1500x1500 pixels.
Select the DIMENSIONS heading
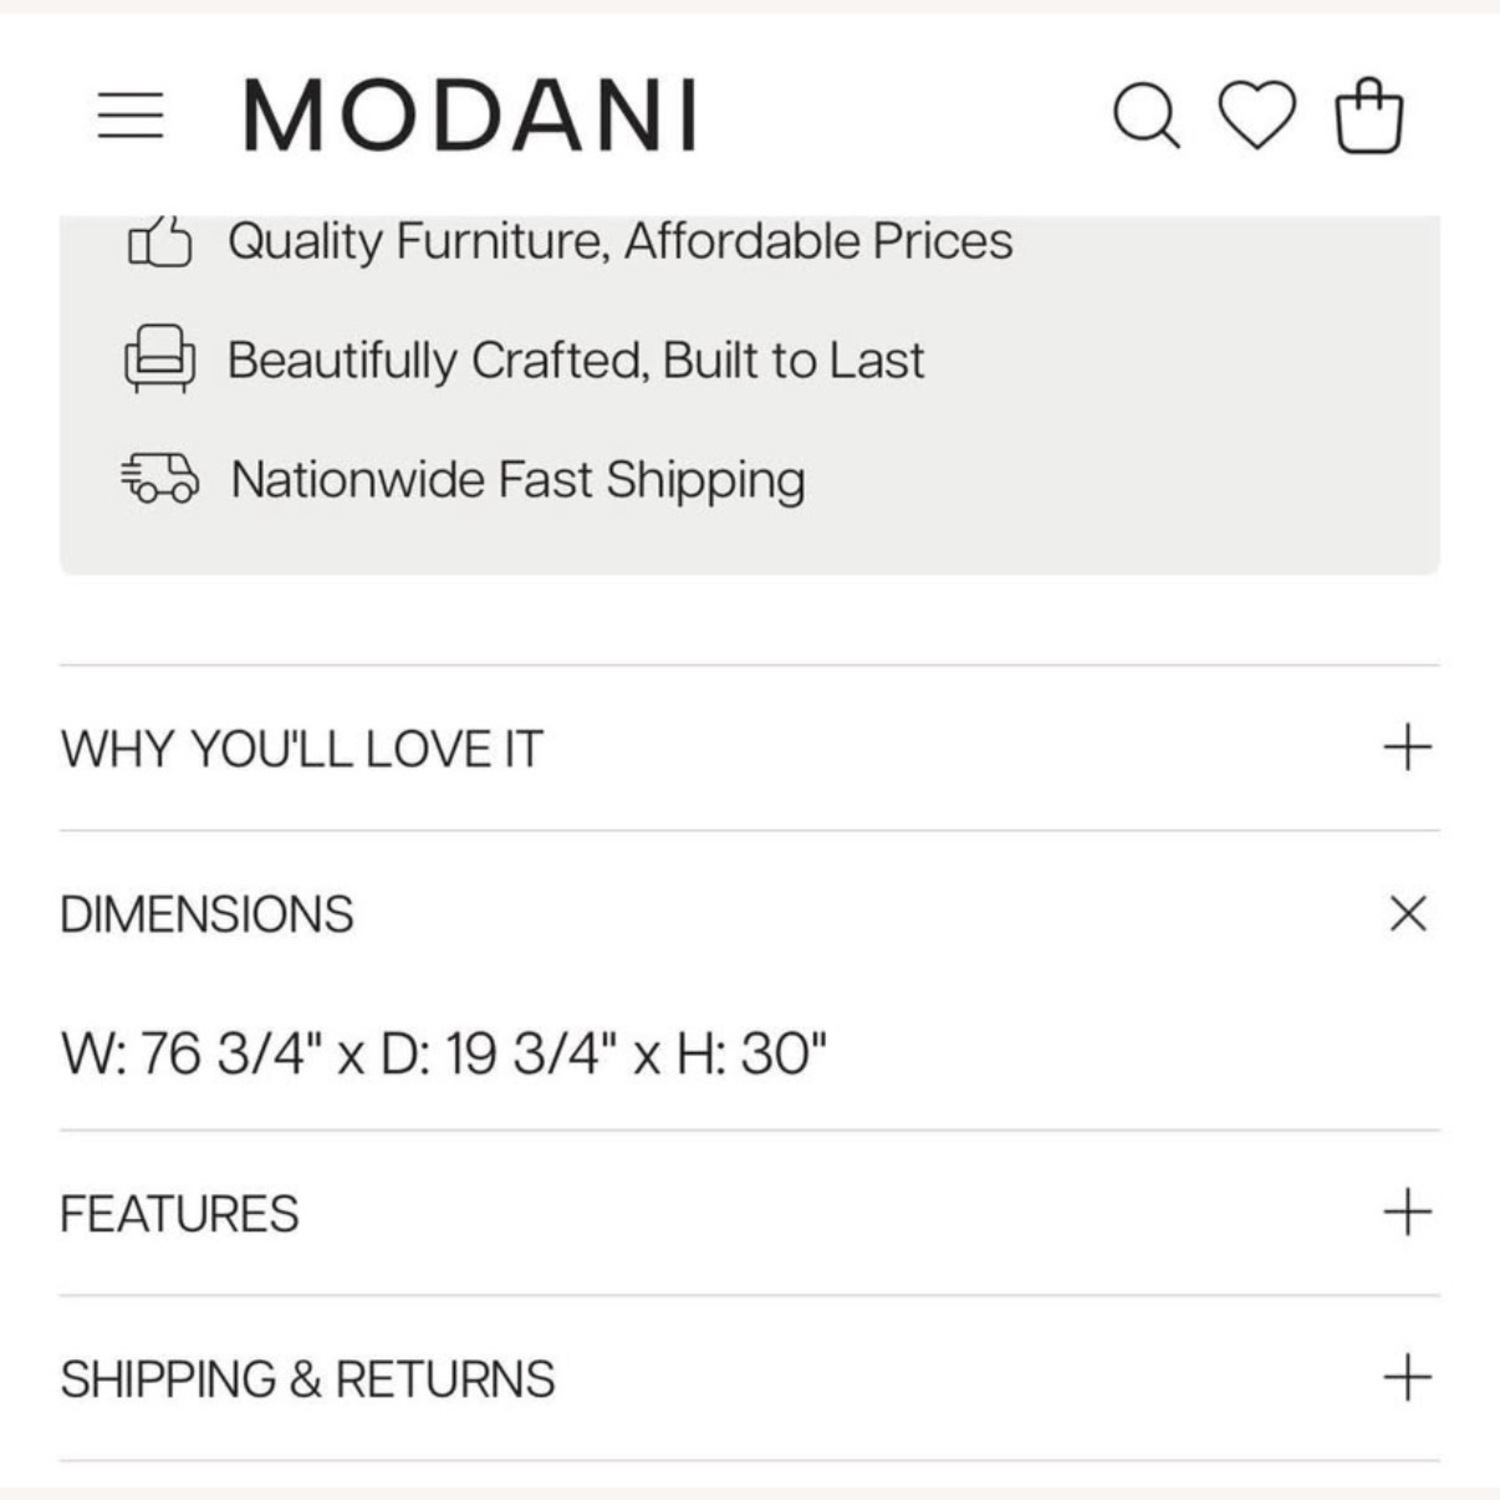click(208, 913)
